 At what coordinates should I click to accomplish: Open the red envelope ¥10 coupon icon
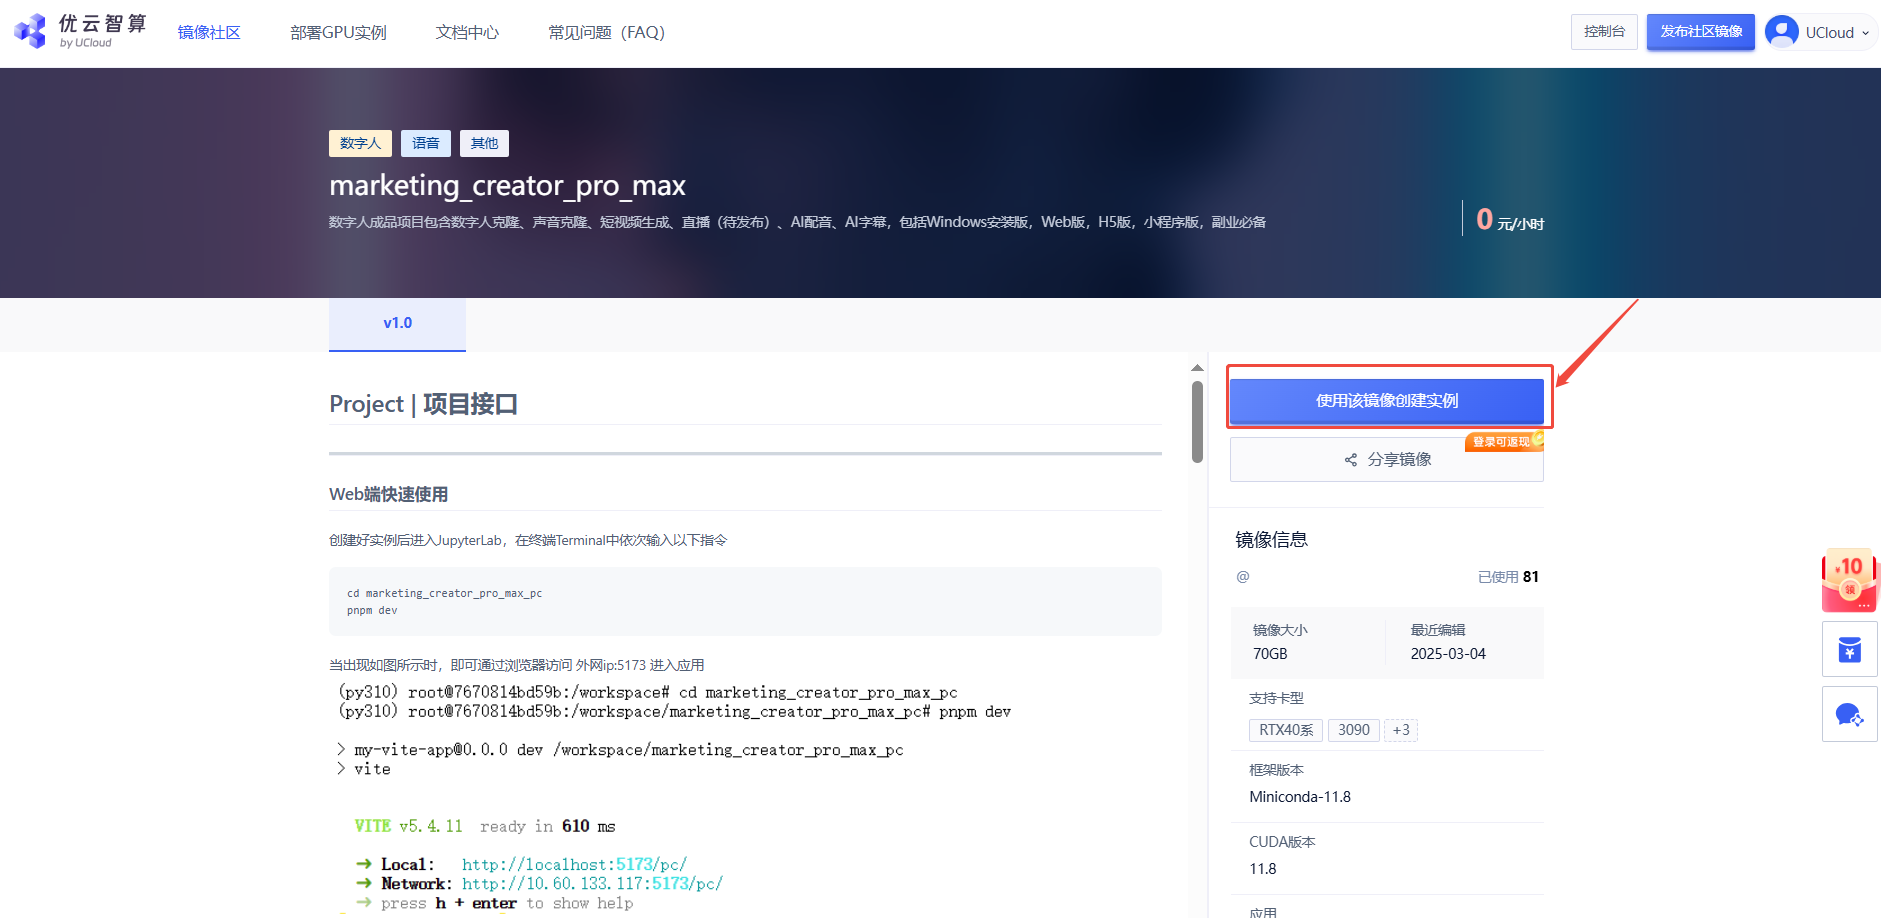pos(1849,580)
